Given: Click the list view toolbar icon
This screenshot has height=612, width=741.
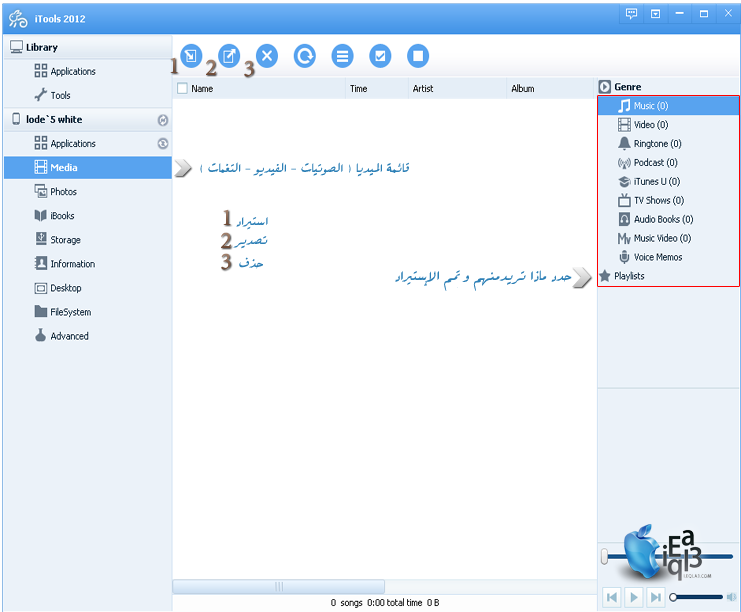Looking at the screenshot, I should [x=342, y=56].
